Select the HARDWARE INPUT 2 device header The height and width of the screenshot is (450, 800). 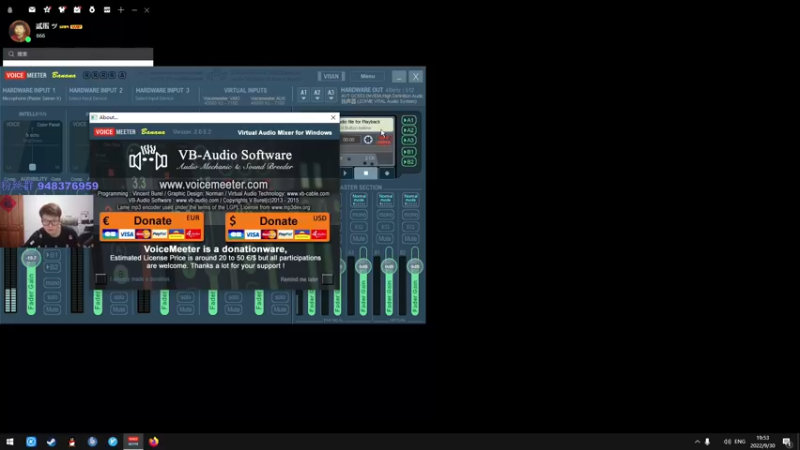coord(96,90)
